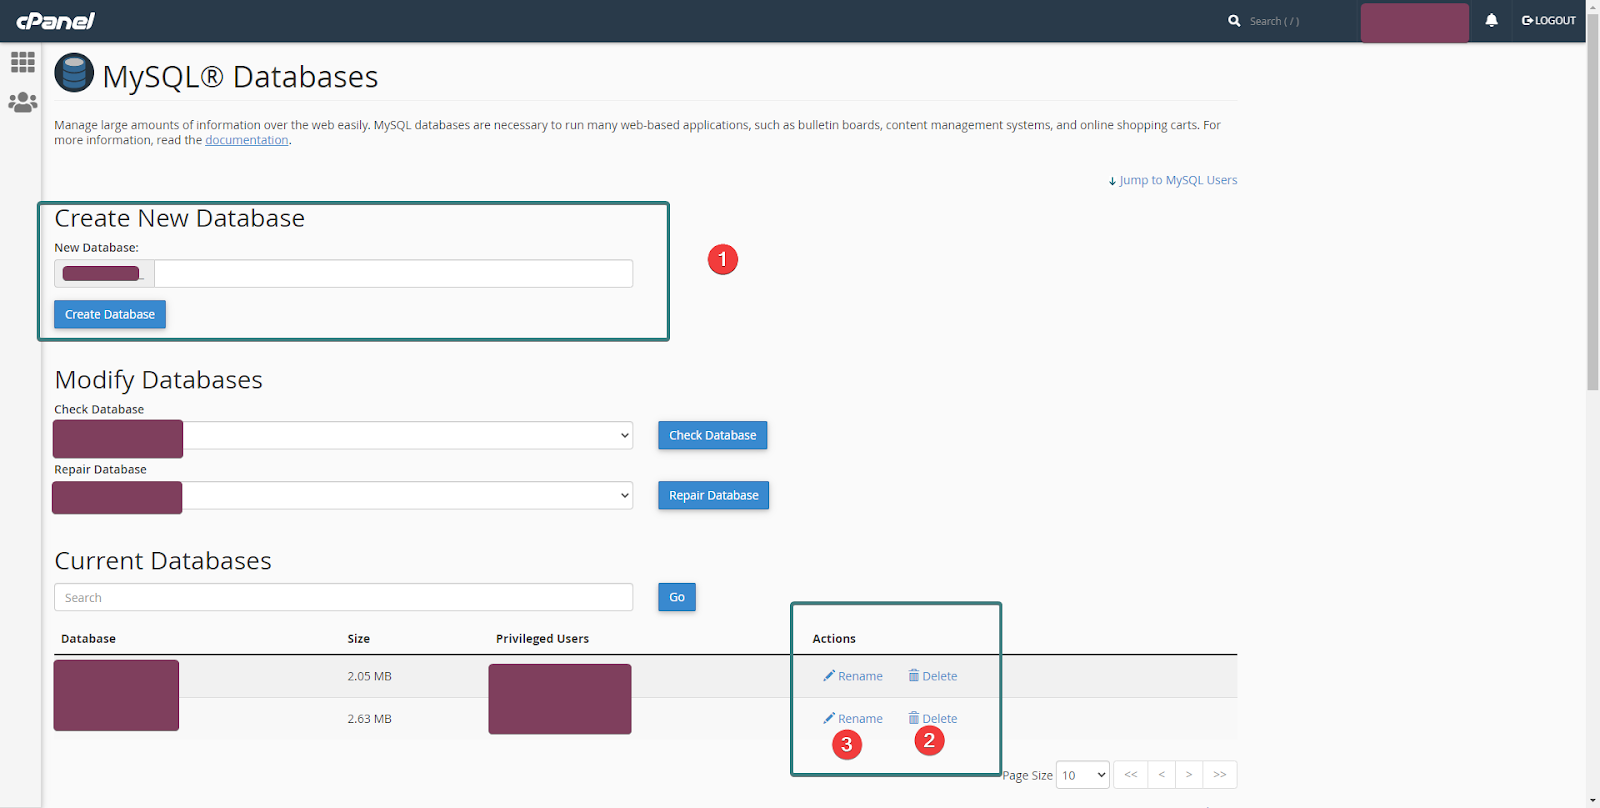Click the search magnifier icon
The width and height of the screenshot is (1600, 808).
coord(1234,21)
